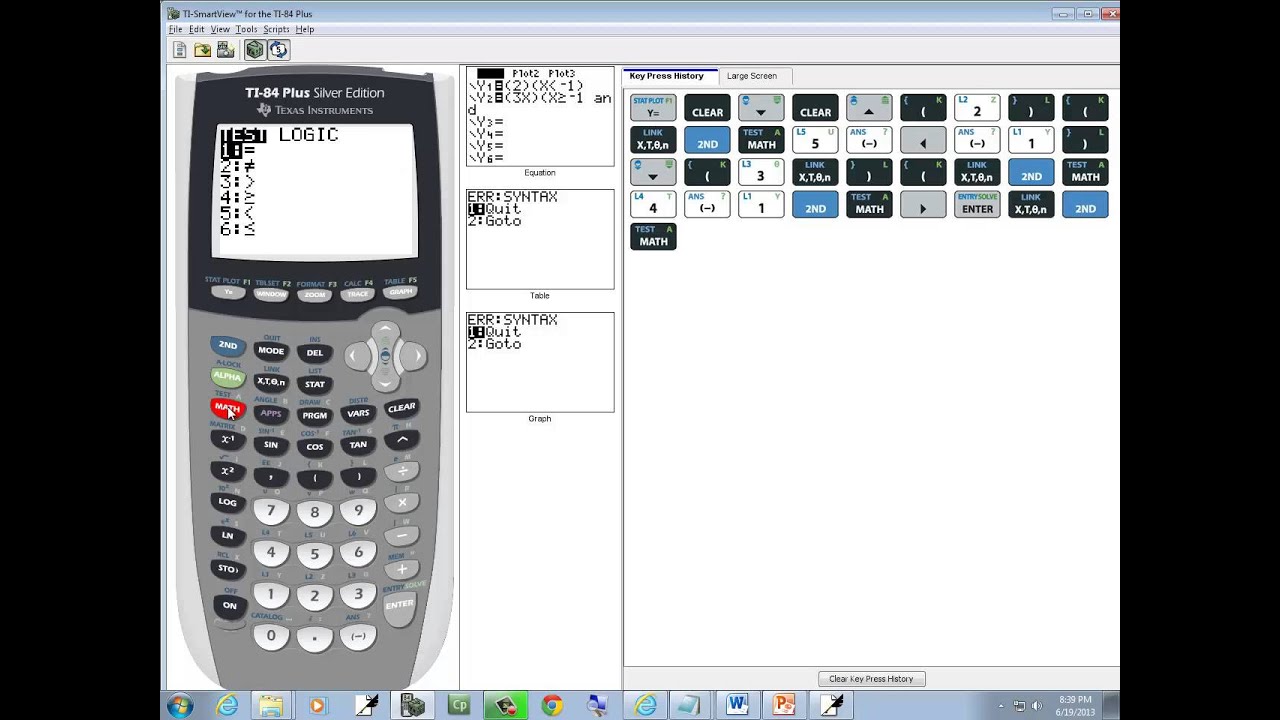Image resolution: width=1280 pixels, height=720 pixels.
Task: Click the calculator multiply key
Action: [402, 503]
